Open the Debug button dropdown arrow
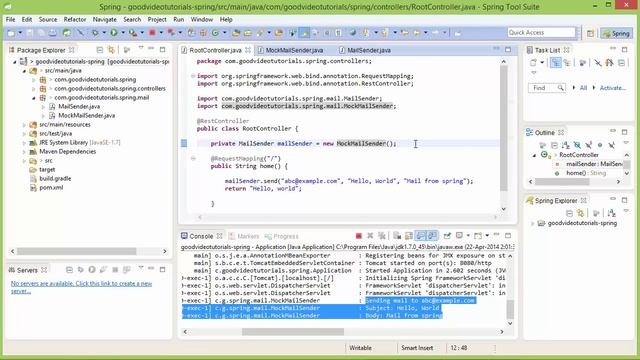The image size is (640, 360). pyautogui.click(x=104, y=33)
